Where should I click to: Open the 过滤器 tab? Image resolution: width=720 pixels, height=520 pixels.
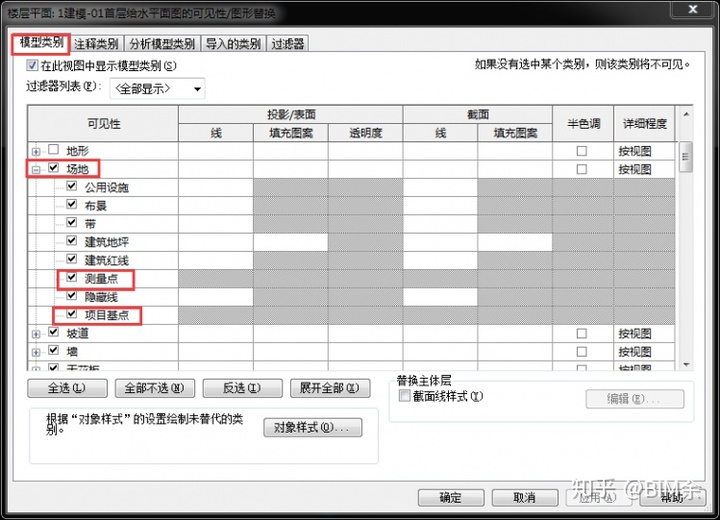(288, 44)
